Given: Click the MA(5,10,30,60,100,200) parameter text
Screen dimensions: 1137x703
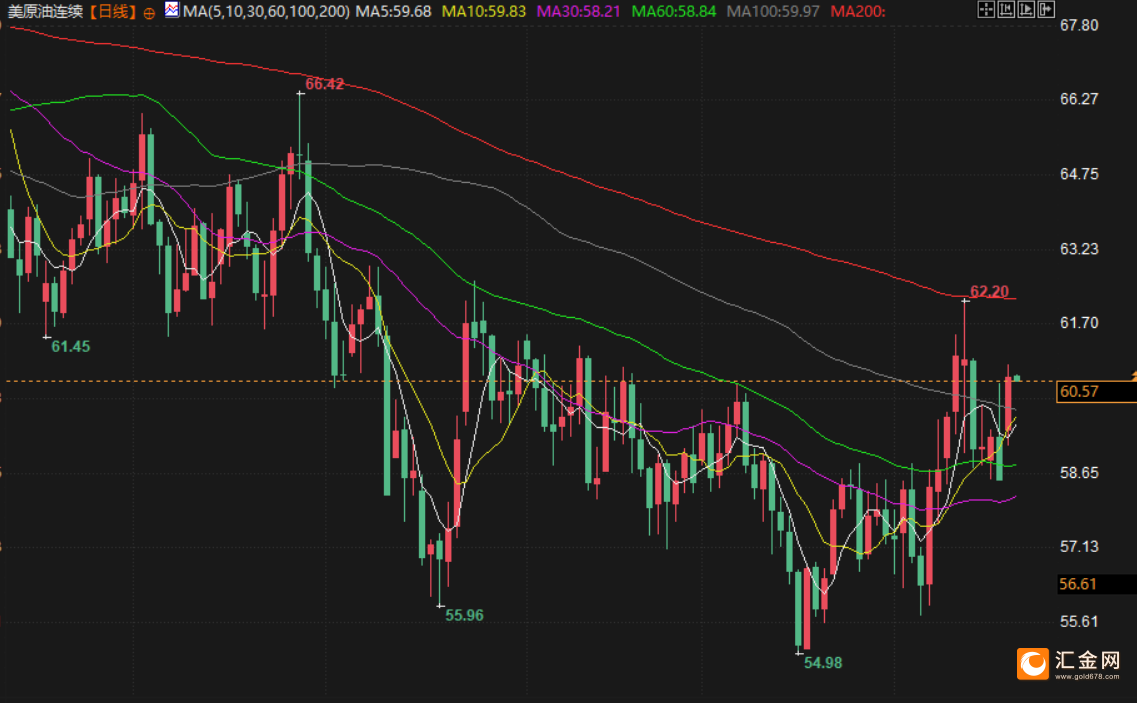Looking at the screenshot, I should (266, 12).
